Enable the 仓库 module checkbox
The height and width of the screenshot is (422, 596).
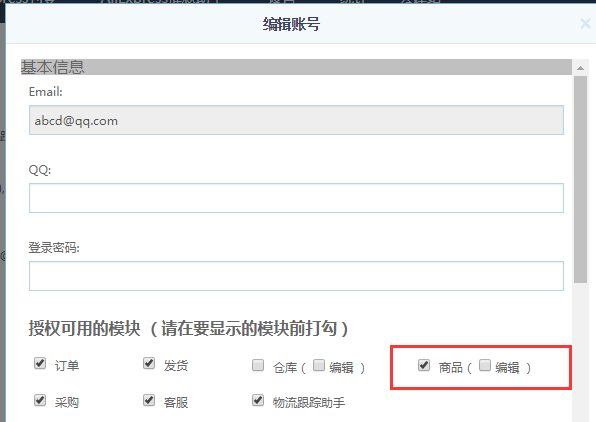[258, 365]
